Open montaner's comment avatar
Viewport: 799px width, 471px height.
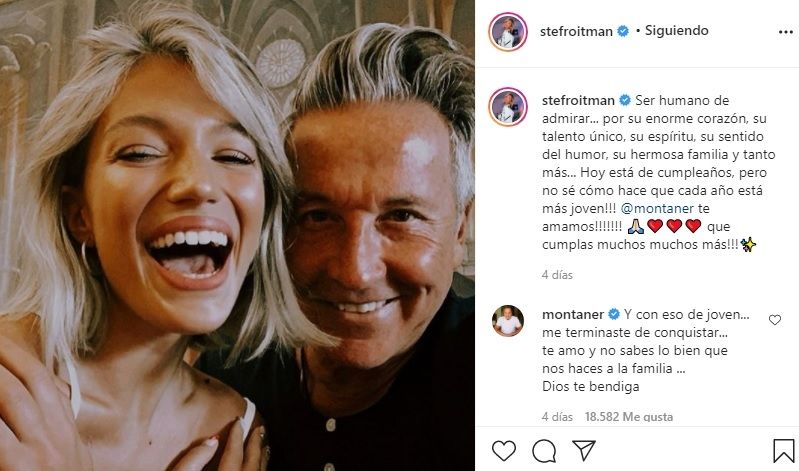[x=508, y=320]
